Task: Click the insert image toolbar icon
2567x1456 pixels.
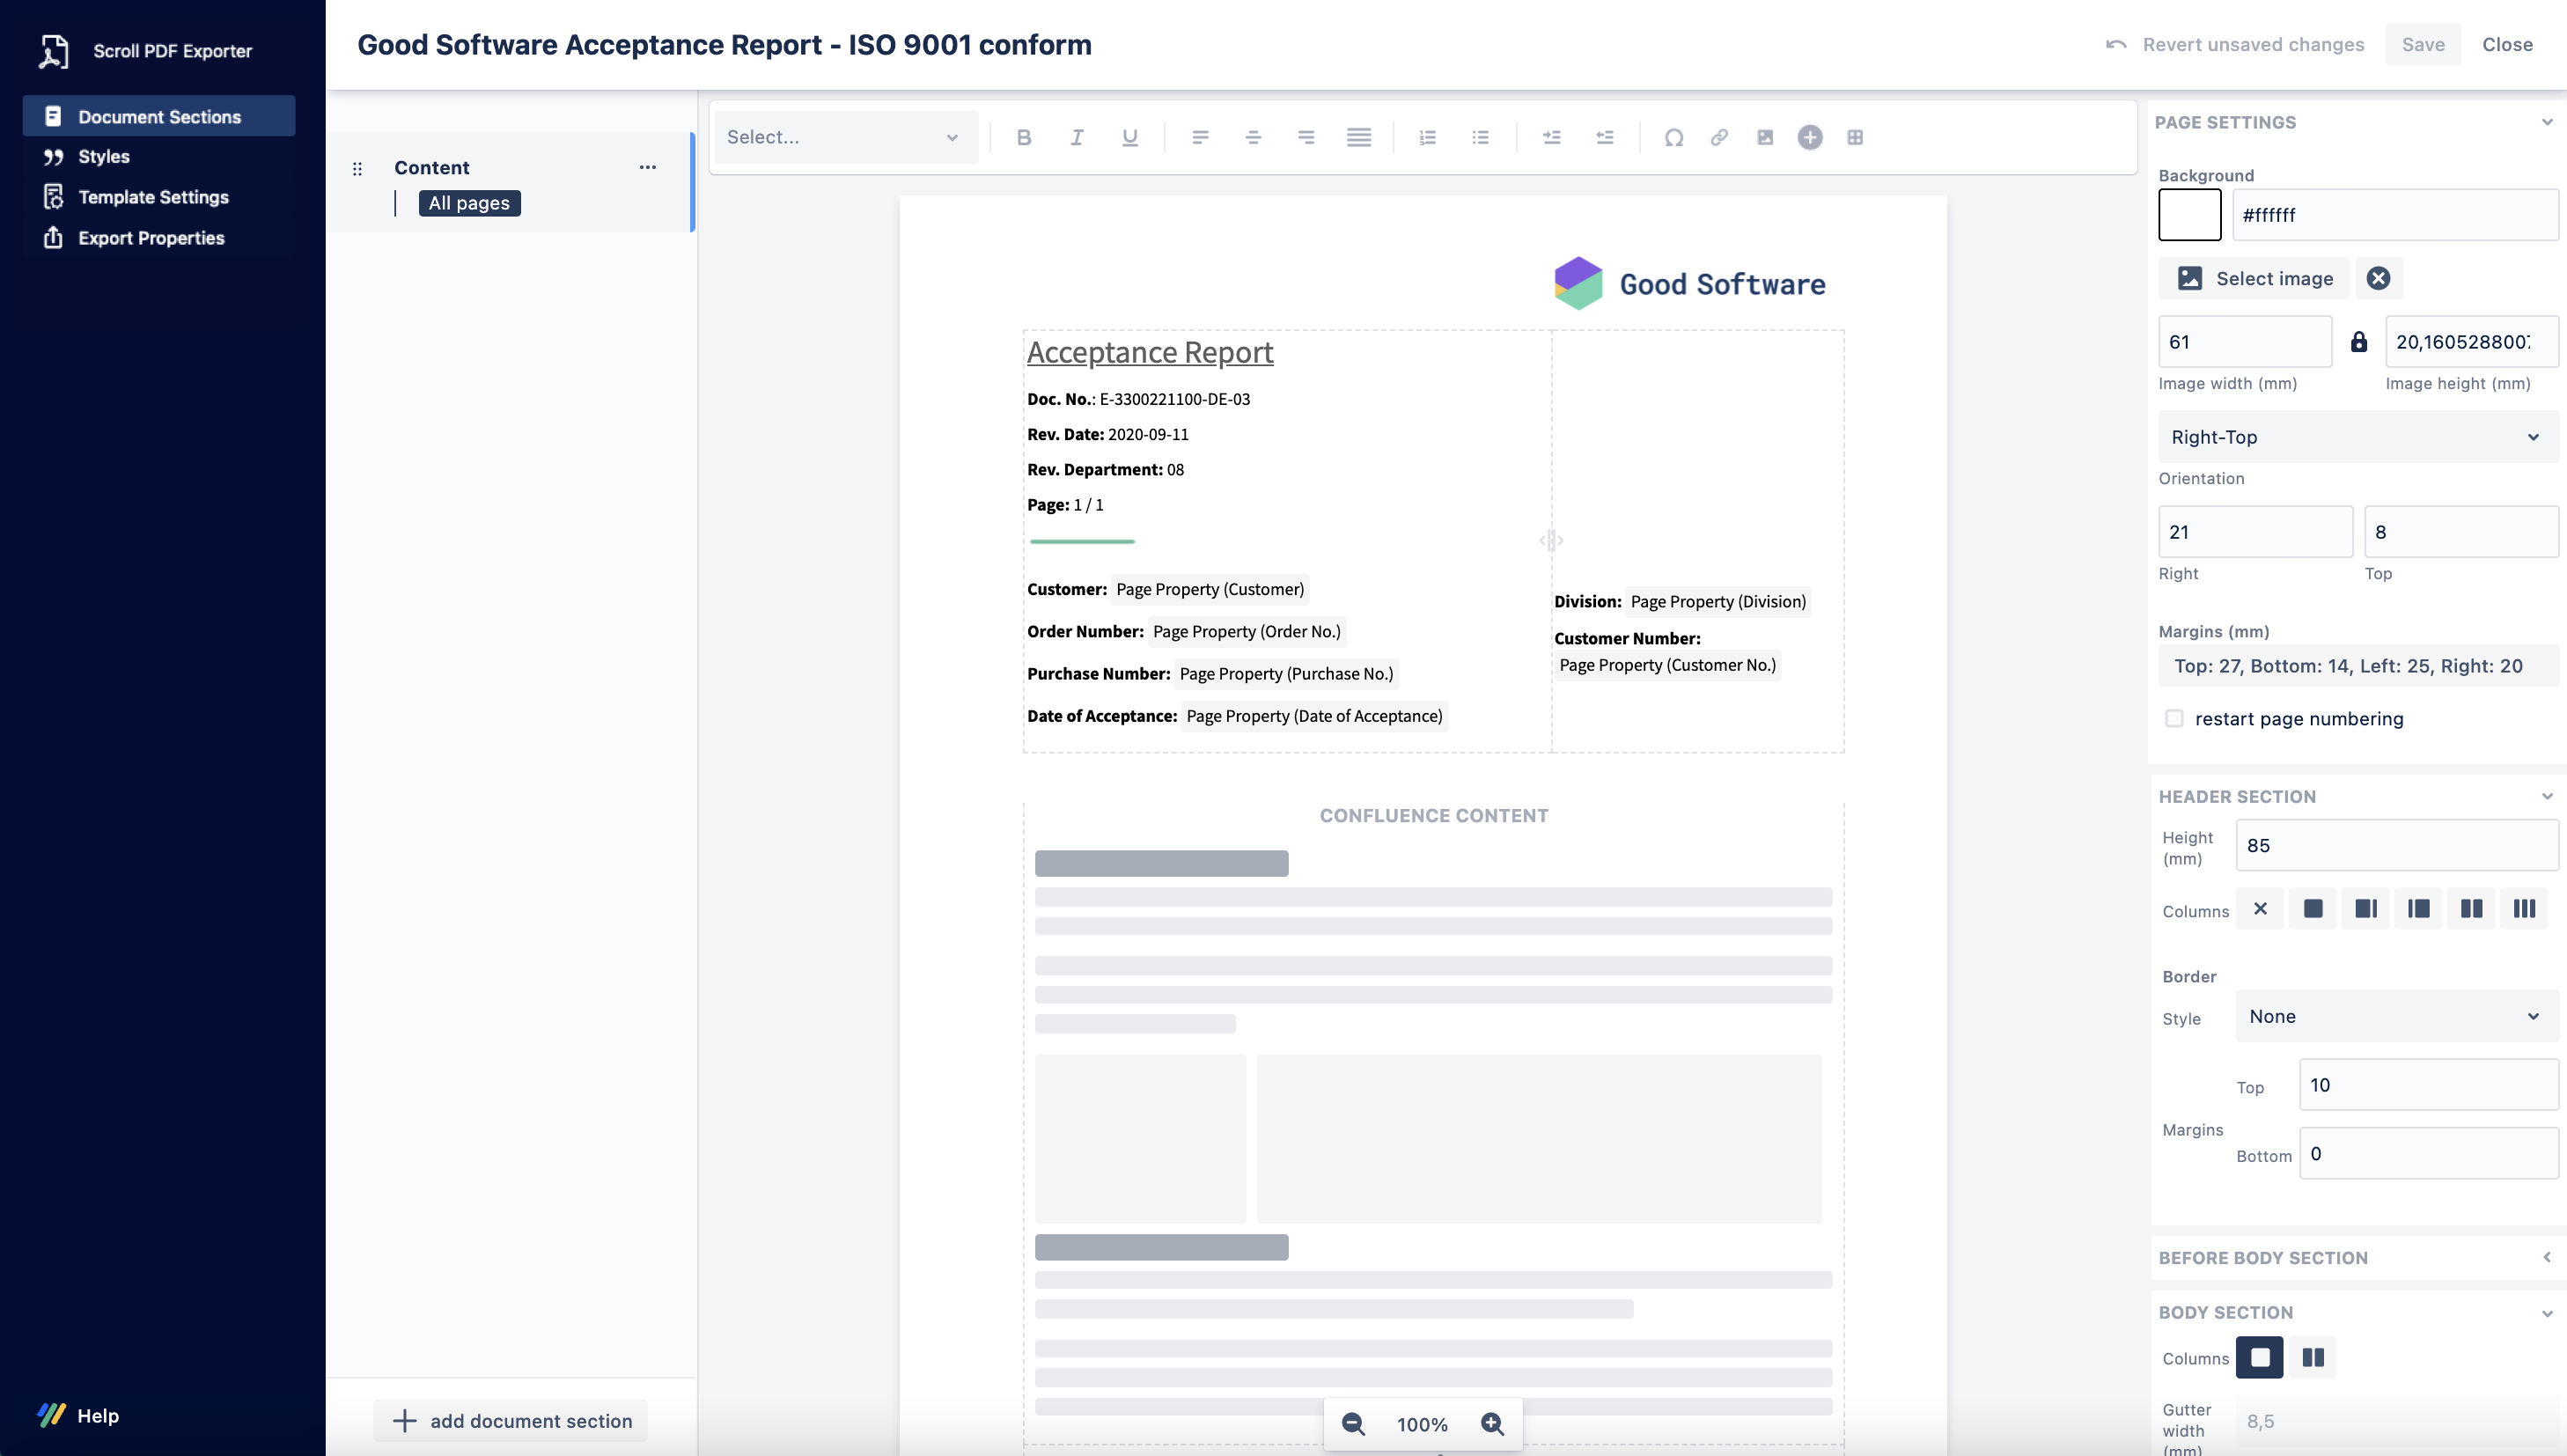Action: click(1764, 137)
